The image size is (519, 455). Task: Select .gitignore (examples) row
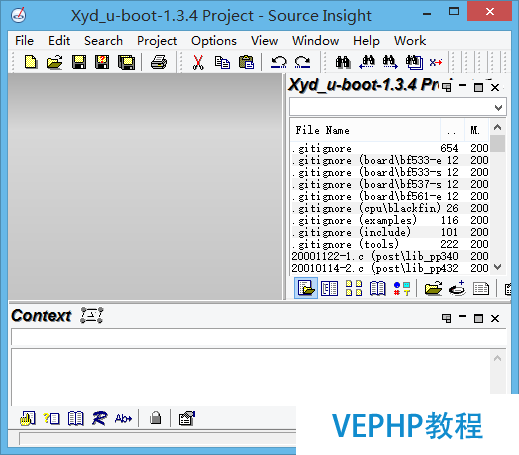tap(390, 220)
